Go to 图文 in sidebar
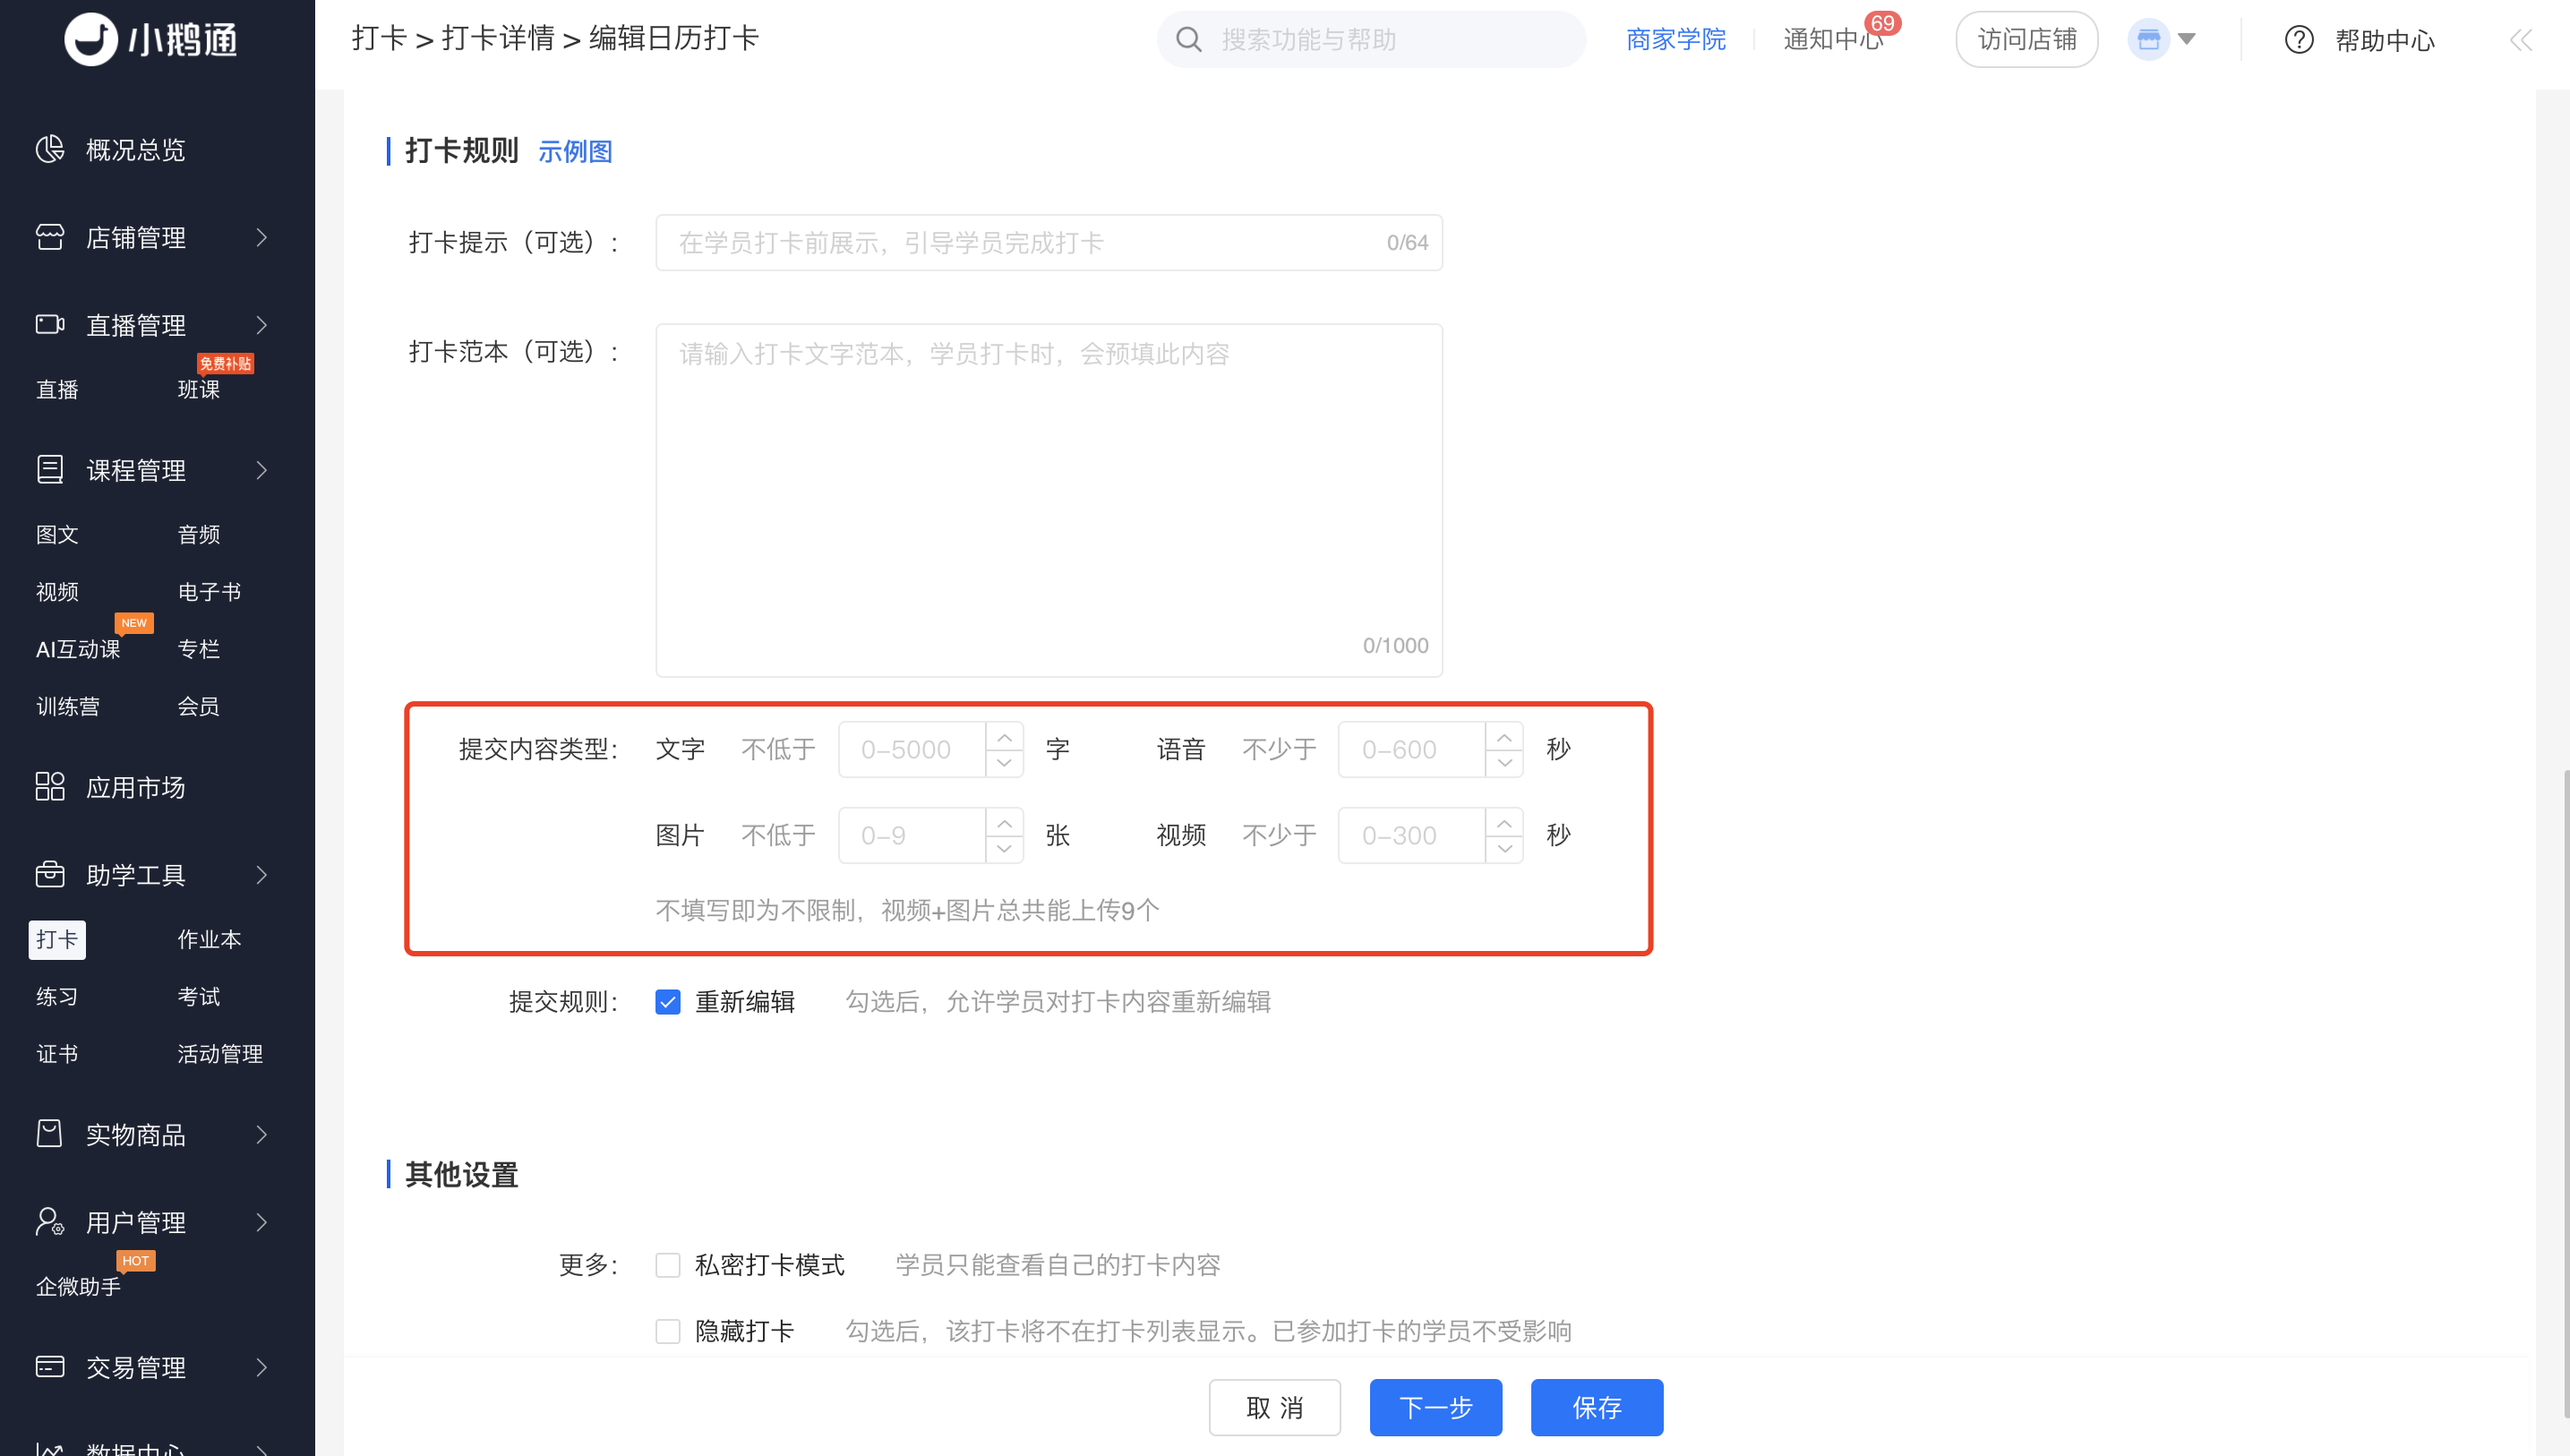Image resolution: width=2570 pixels, height=1456 pixels. [57, 534]
